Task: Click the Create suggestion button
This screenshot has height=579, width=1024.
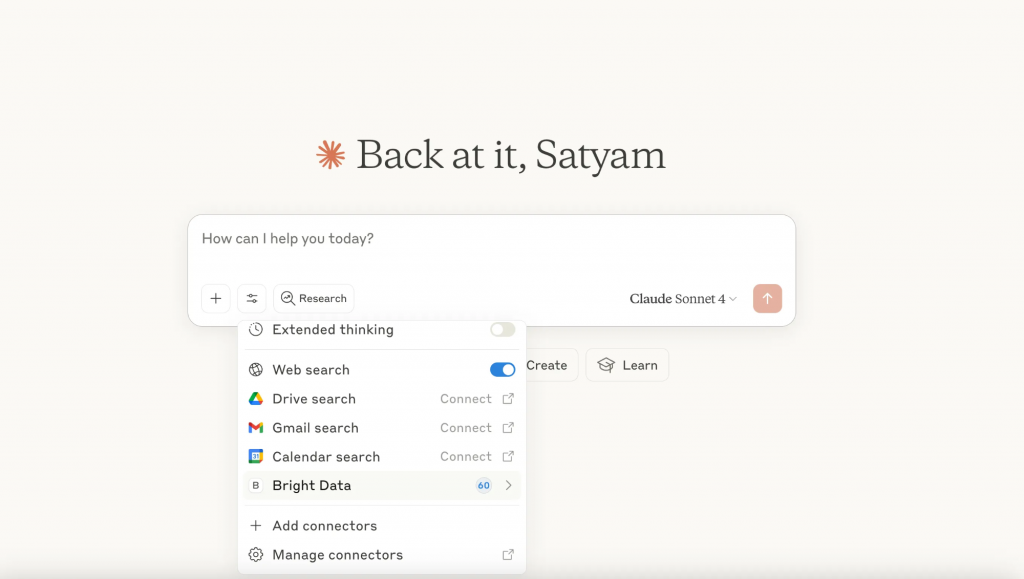Action: point(551,366)
